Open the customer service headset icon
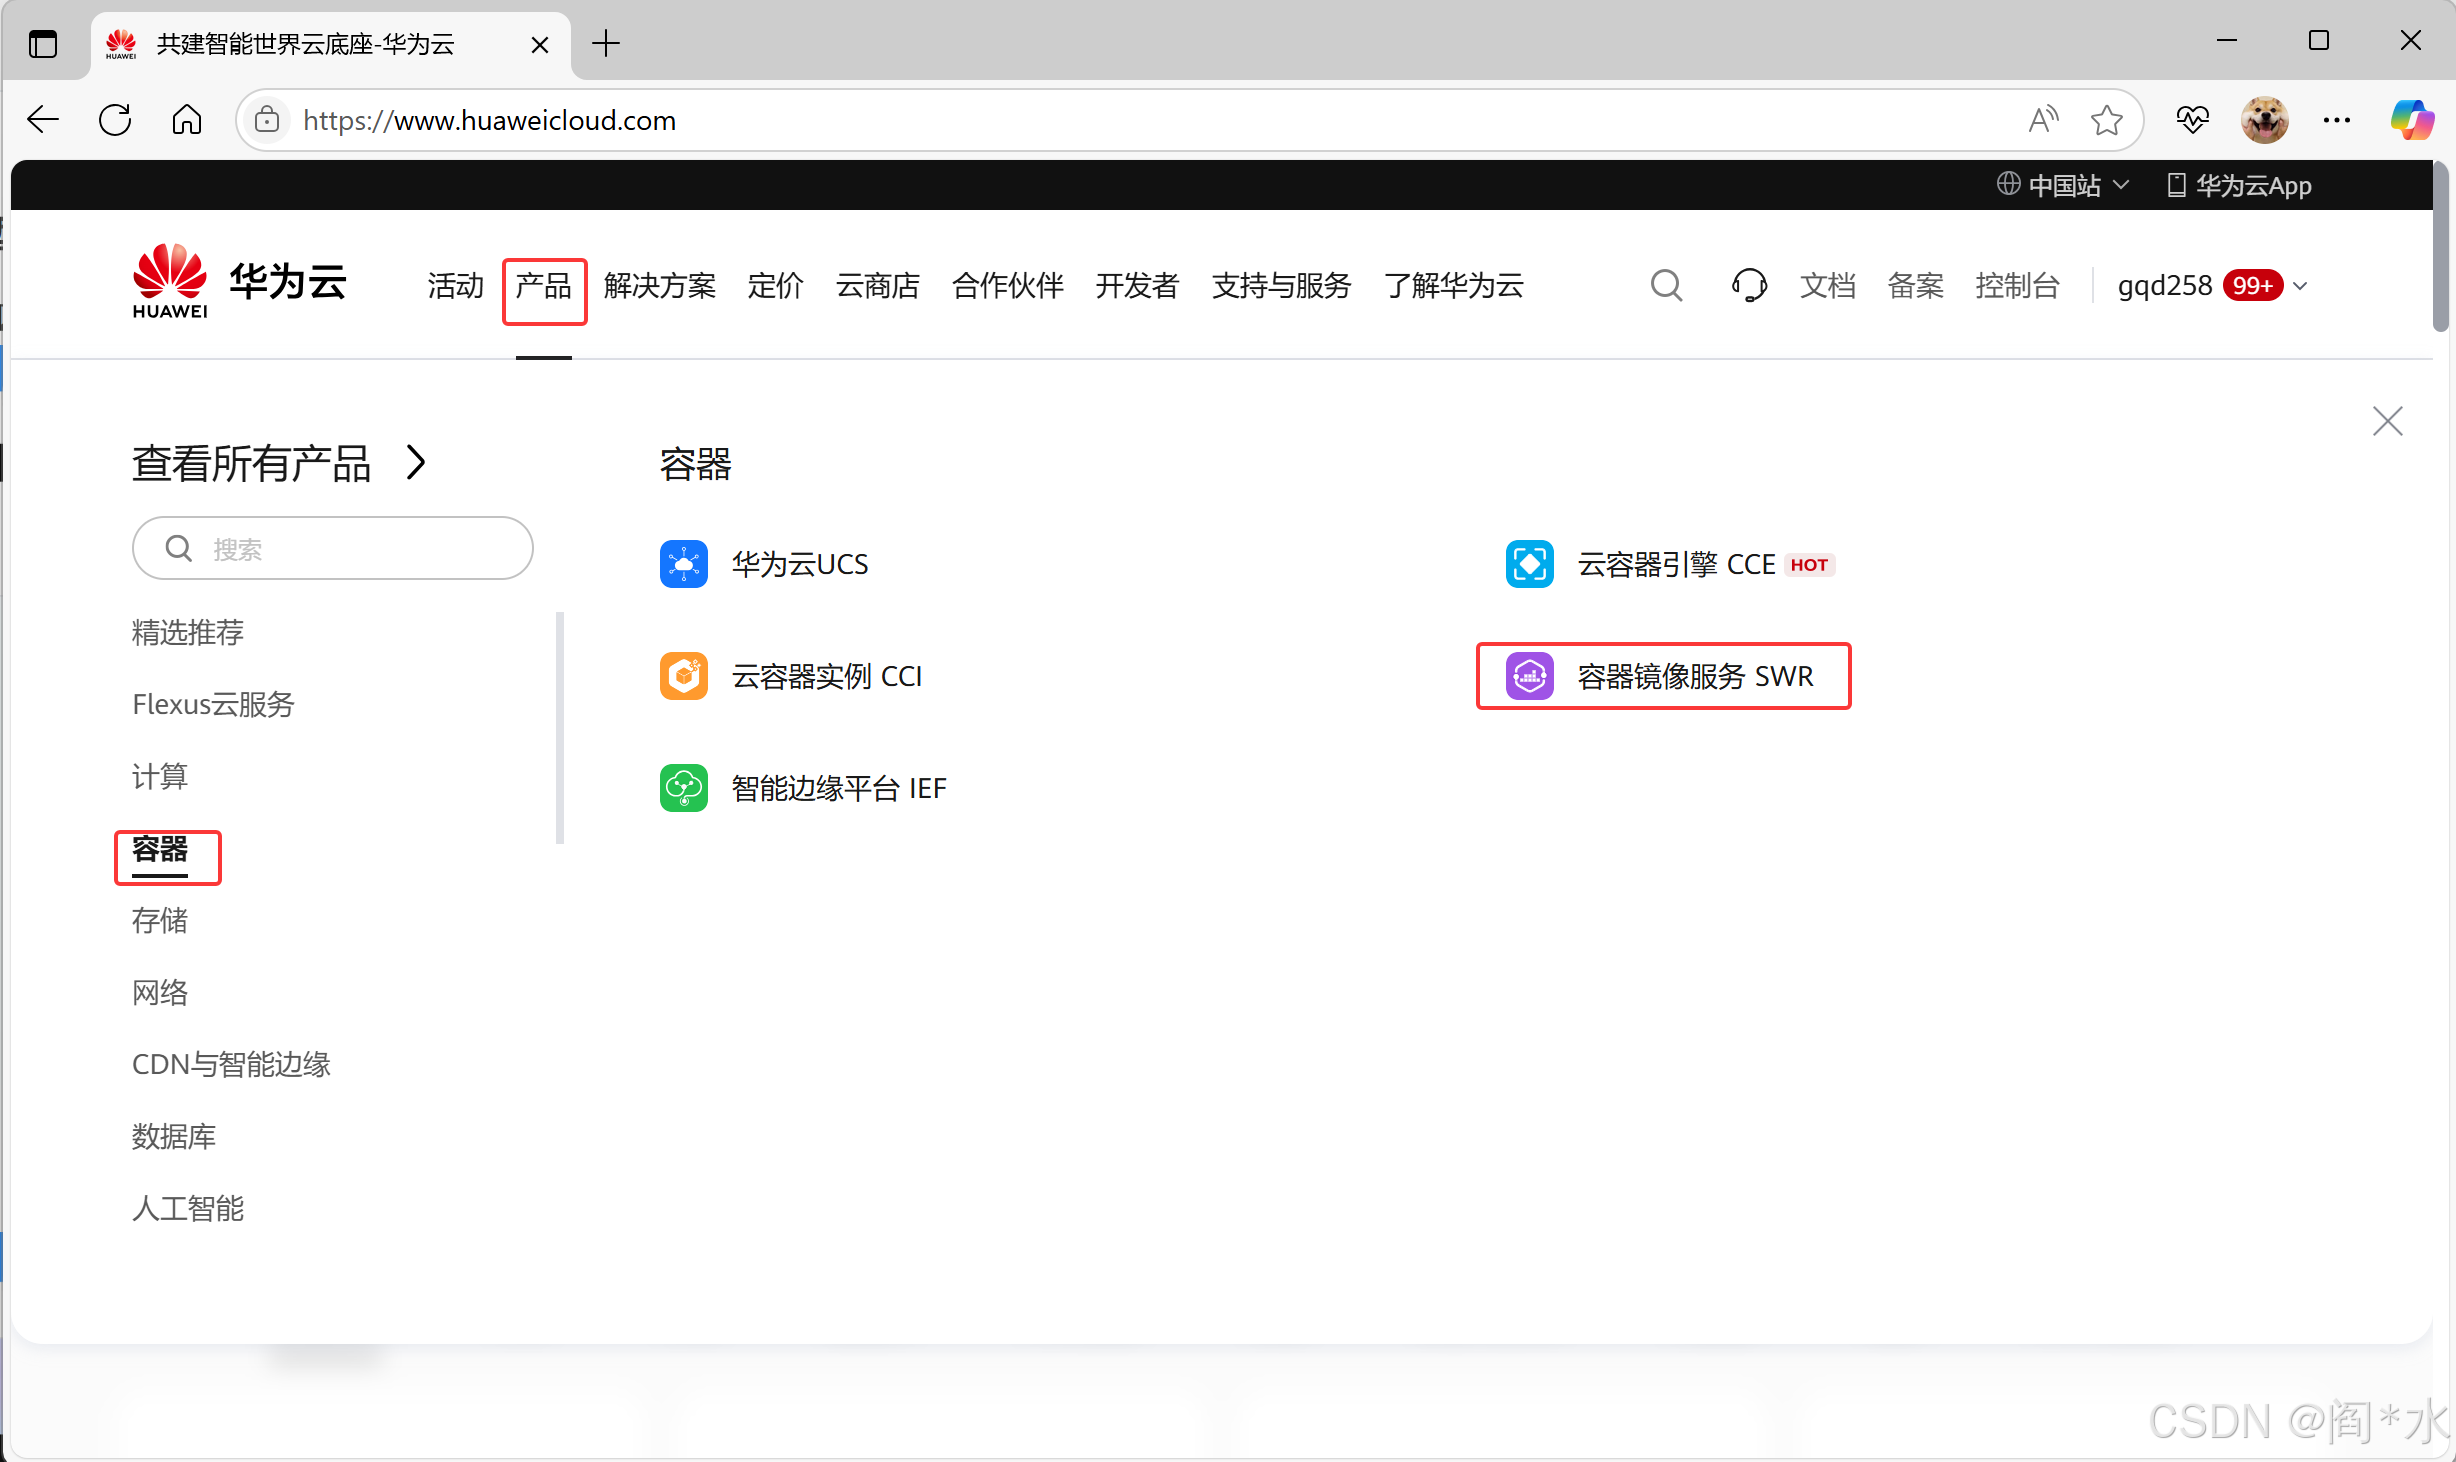 click(x=1748, y=286)
